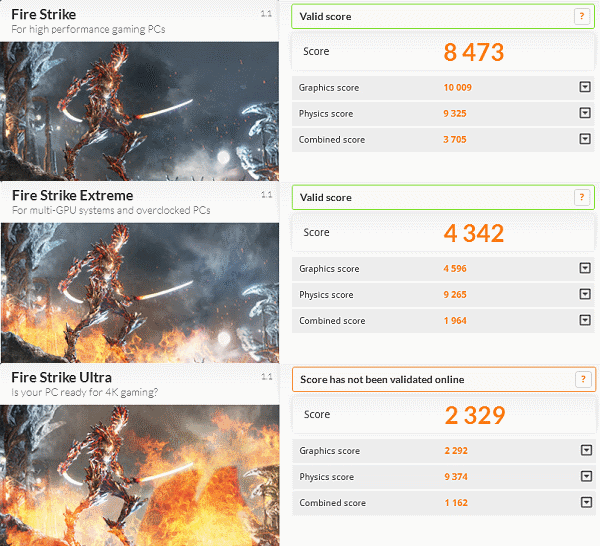Expand Fire Strike Combined score 3 705 details
The width and height of the screenshot is (600, 546).
585,139
